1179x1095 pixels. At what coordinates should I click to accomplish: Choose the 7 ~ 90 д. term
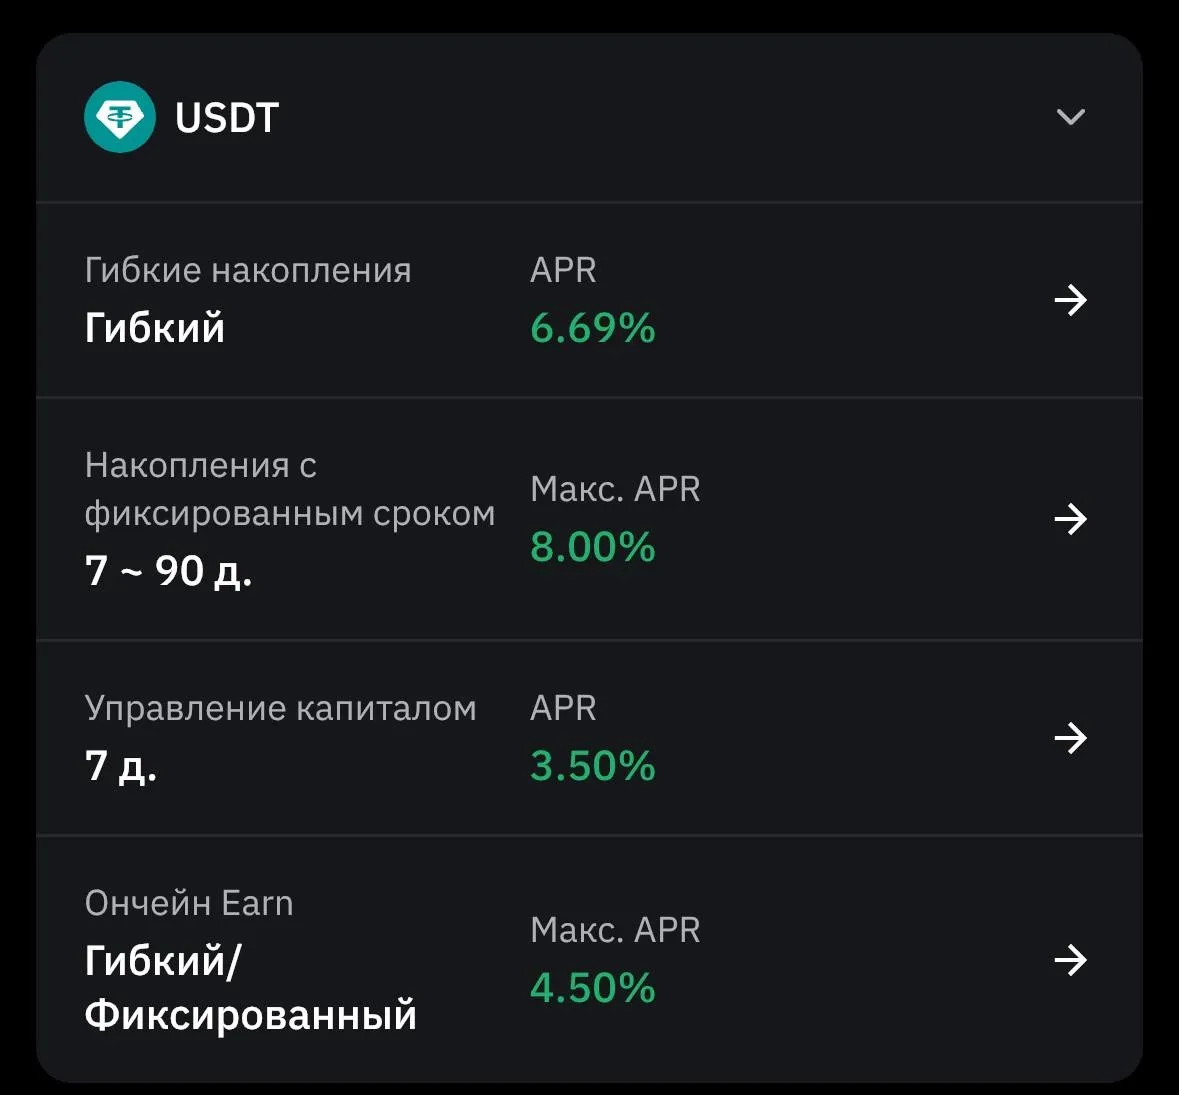168,571
